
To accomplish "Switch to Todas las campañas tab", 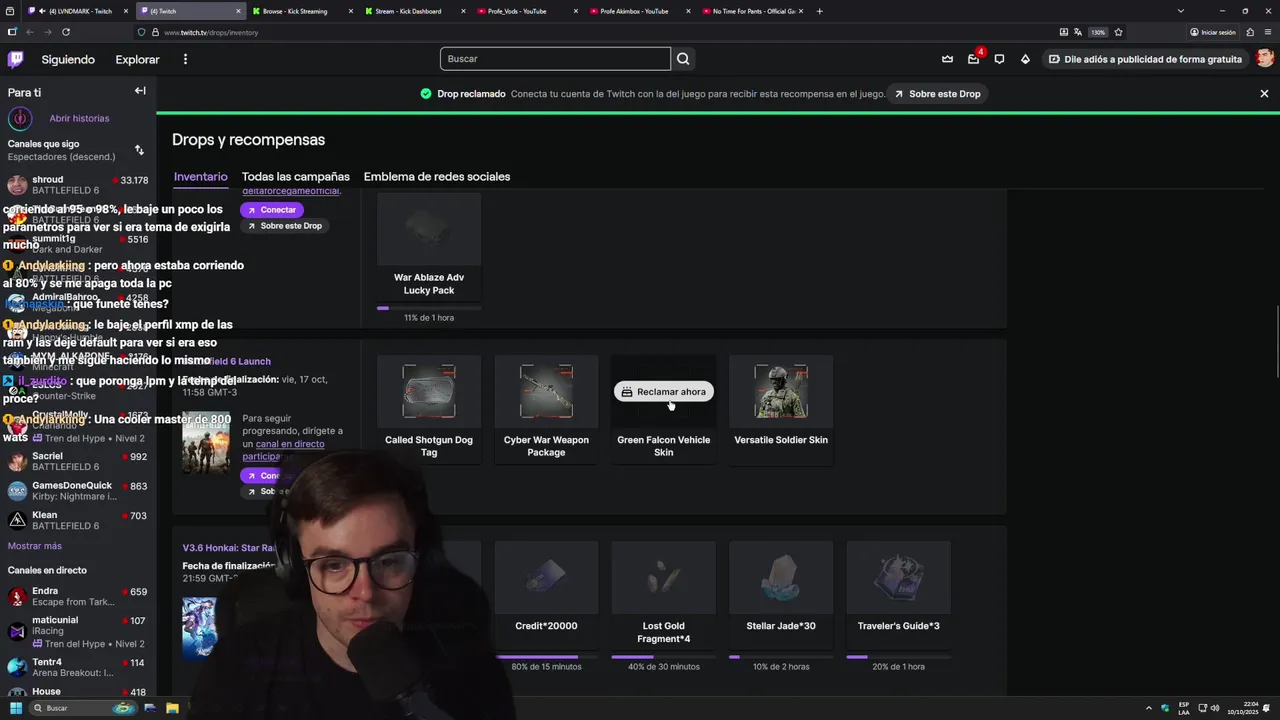I will (296, 176).
